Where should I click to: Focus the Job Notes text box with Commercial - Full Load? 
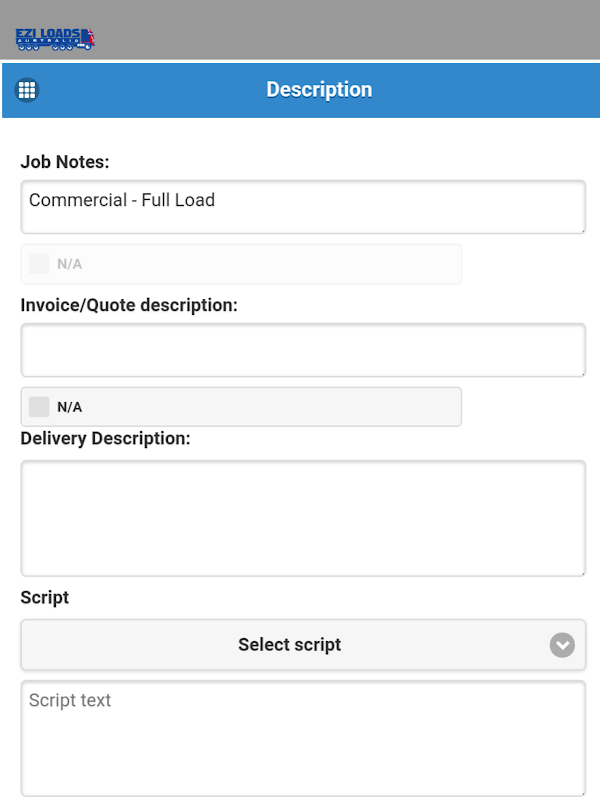(300, 207)
